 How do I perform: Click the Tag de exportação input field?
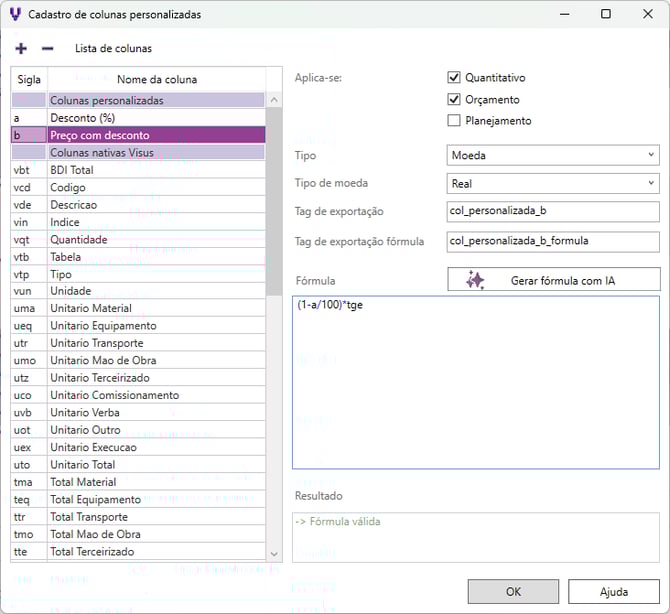coord(553,212)
